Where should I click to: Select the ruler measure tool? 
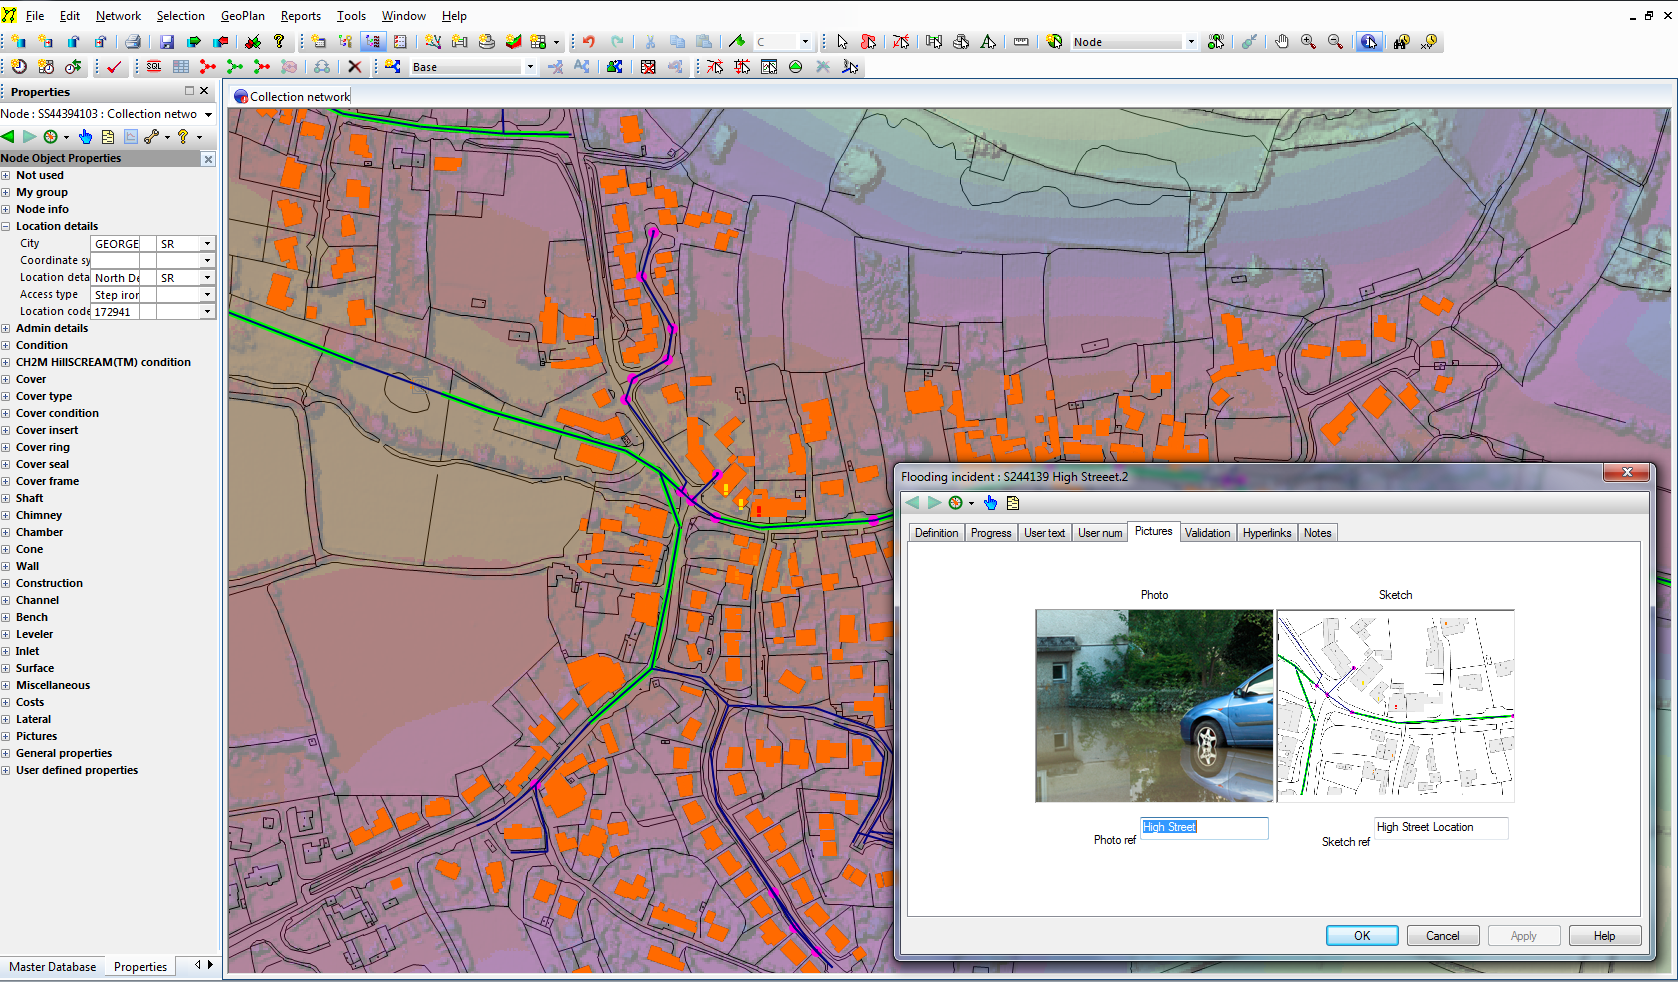tap(1021, 42)
